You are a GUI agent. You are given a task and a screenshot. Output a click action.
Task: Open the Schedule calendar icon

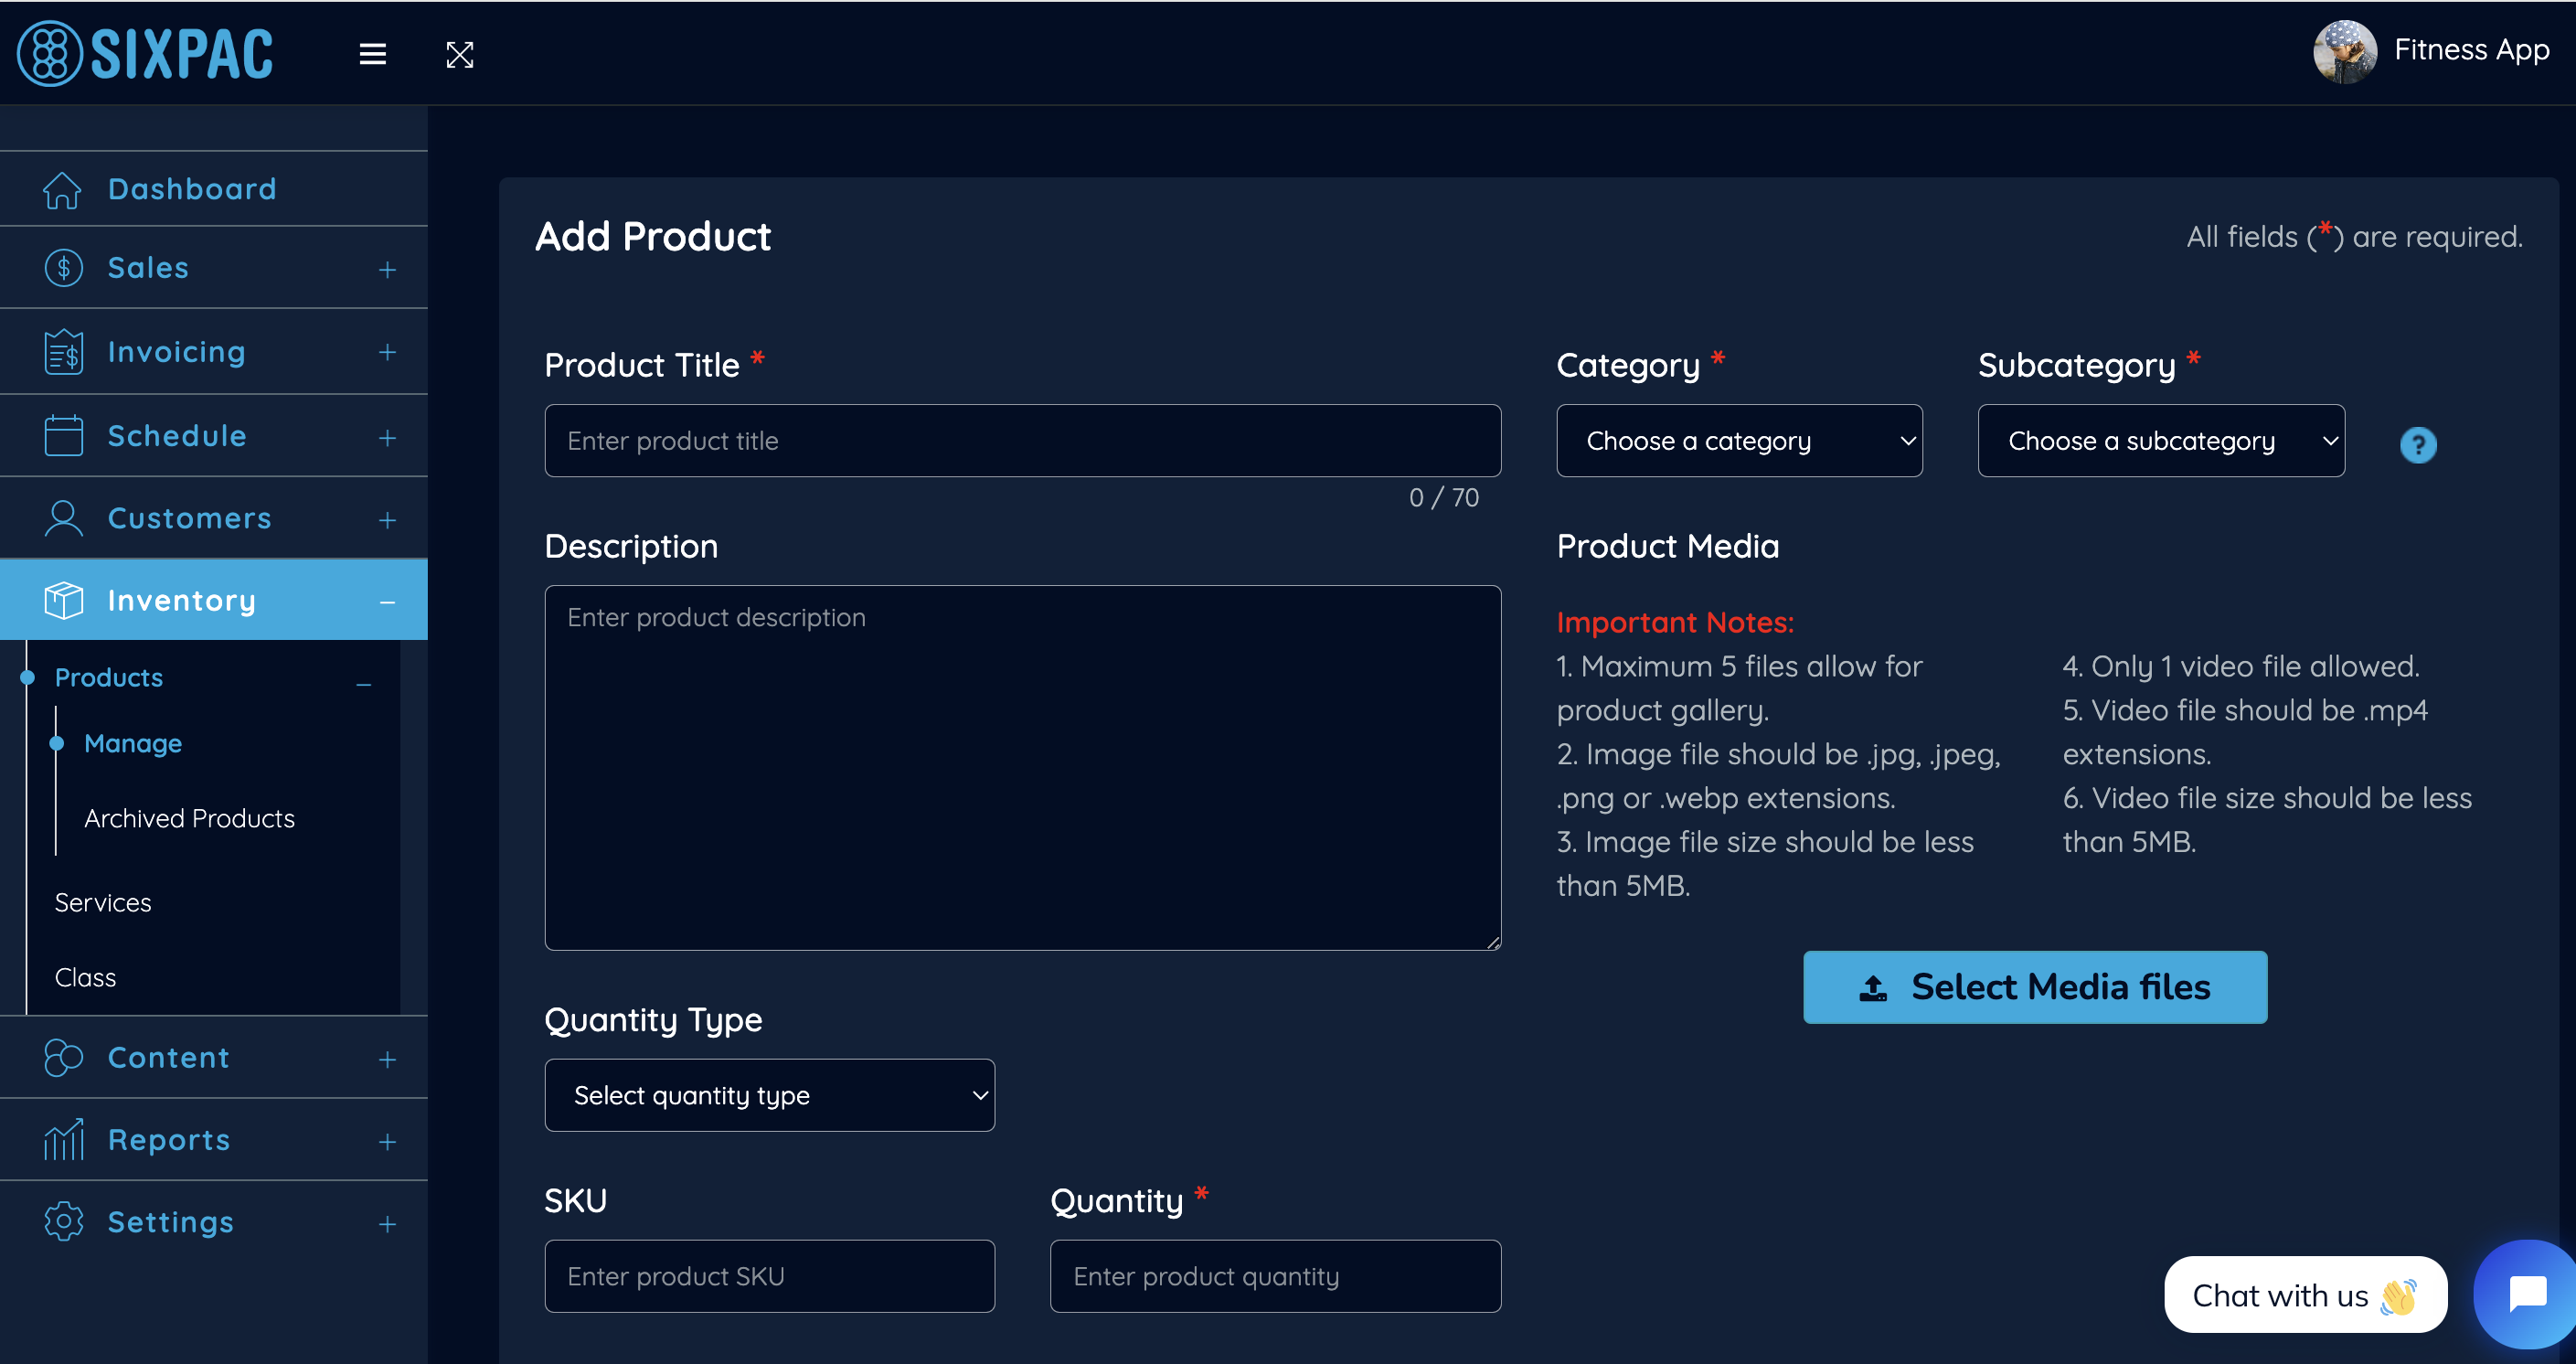62,435
